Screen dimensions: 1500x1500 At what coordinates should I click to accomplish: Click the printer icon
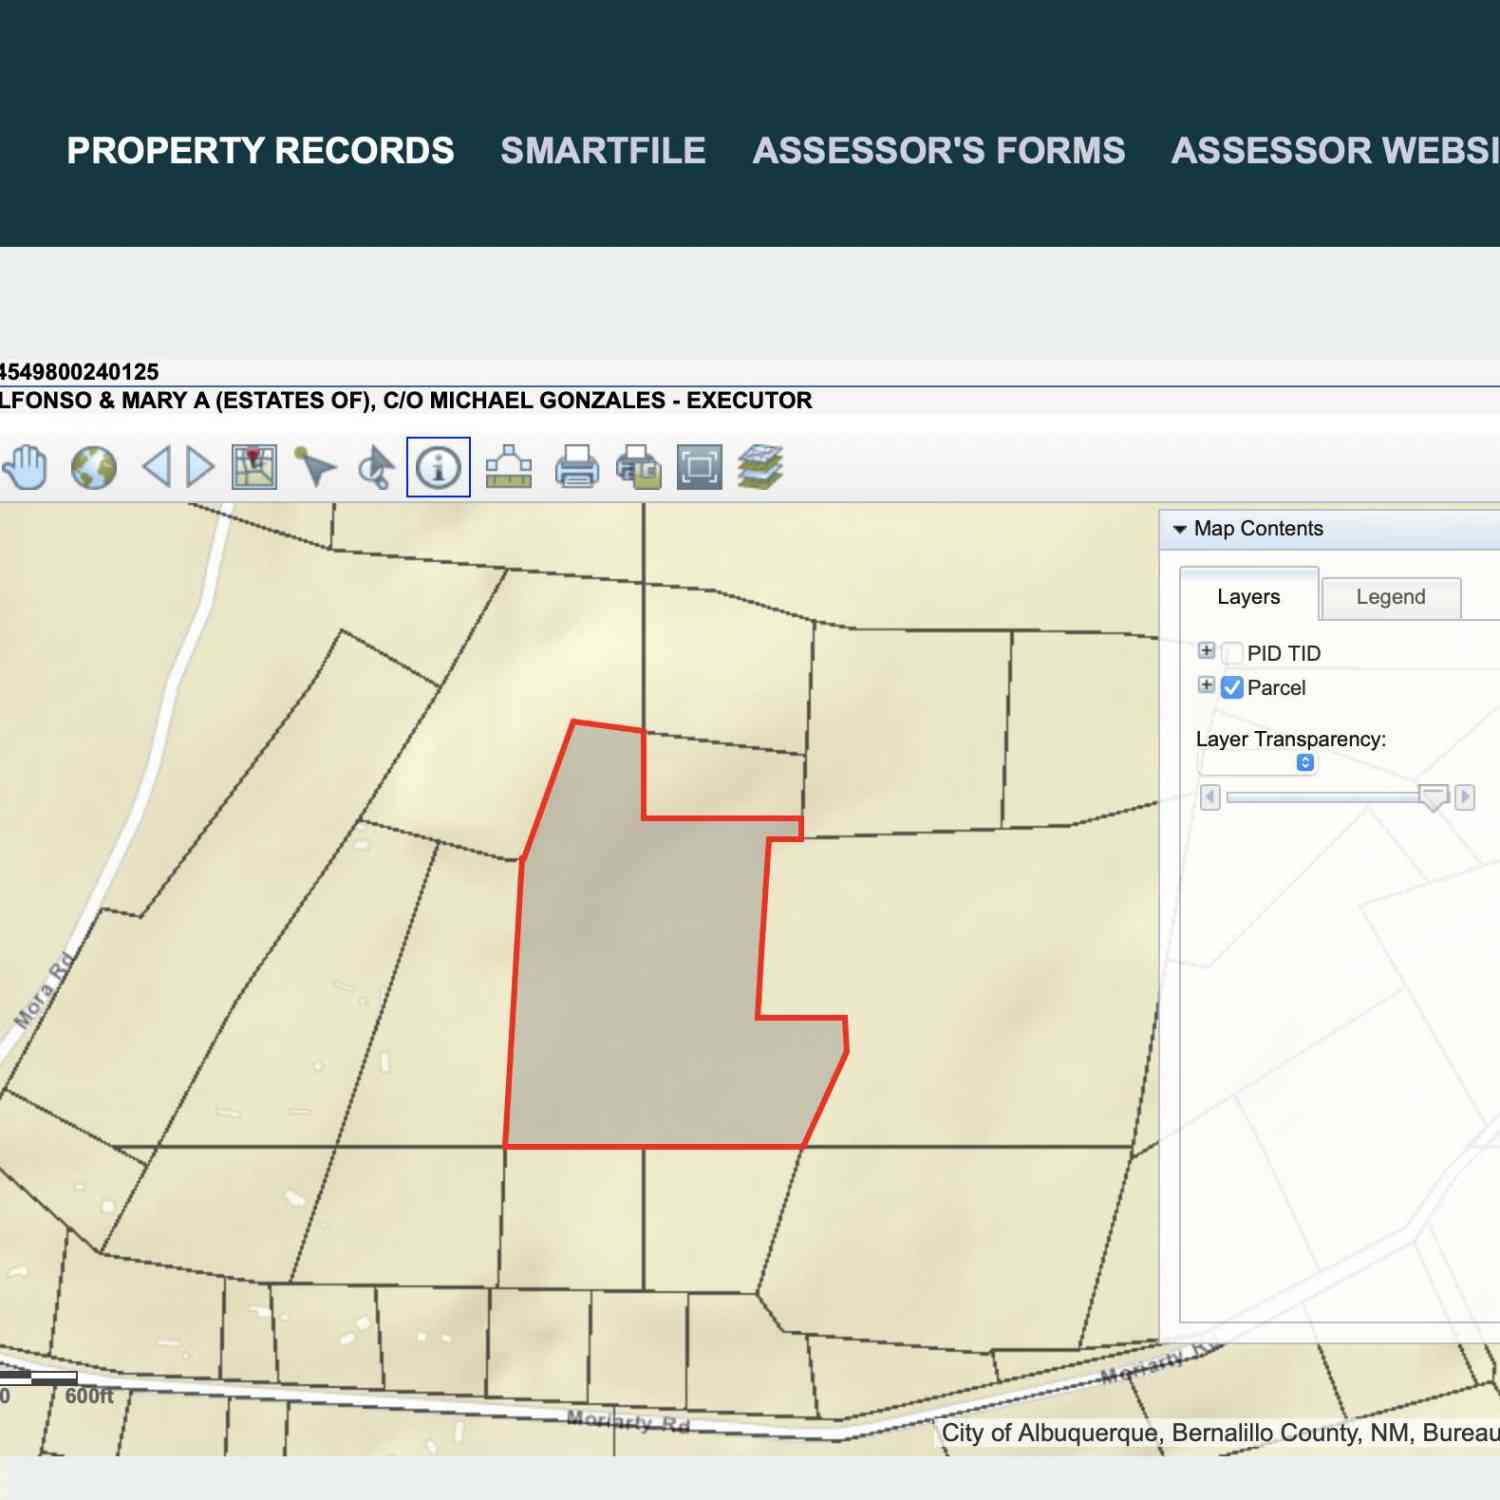(577, 467)
